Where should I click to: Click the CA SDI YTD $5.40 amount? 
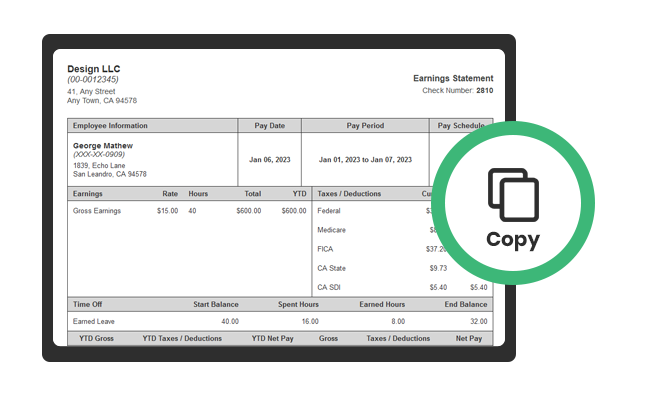pyautogui.click(x=478, y=287)
